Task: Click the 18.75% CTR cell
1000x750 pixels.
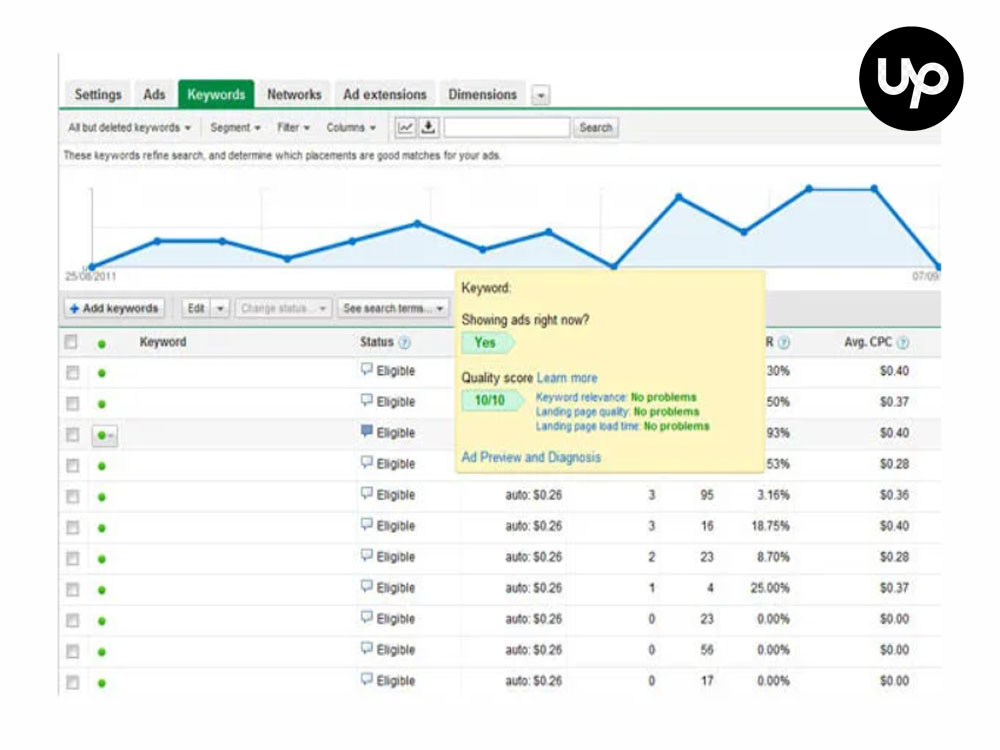Action: pos(770,526)
